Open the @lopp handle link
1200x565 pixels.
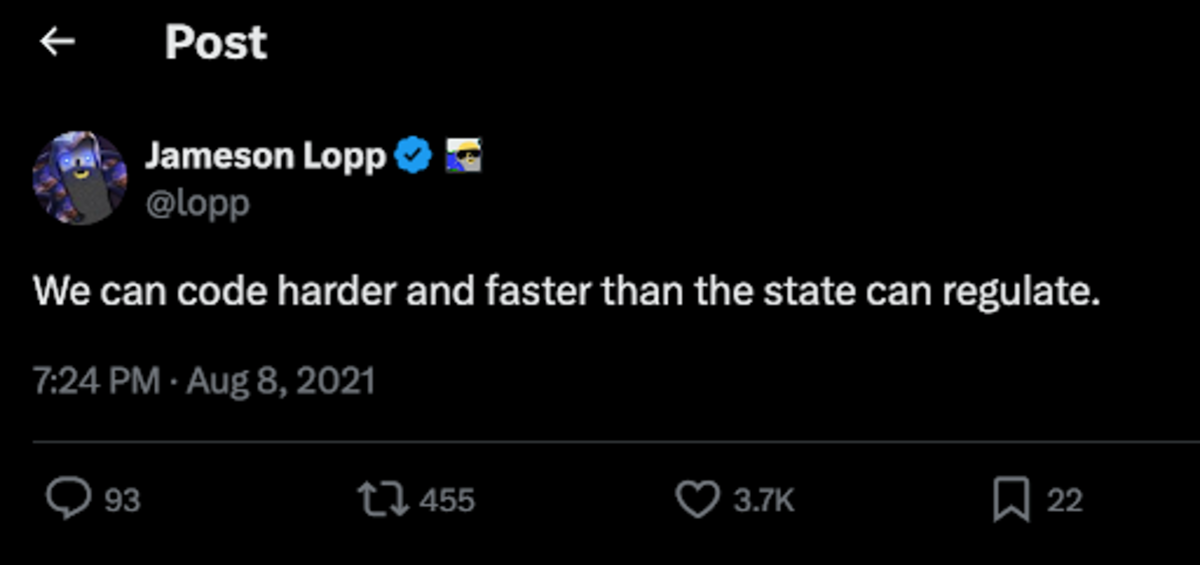197,203
